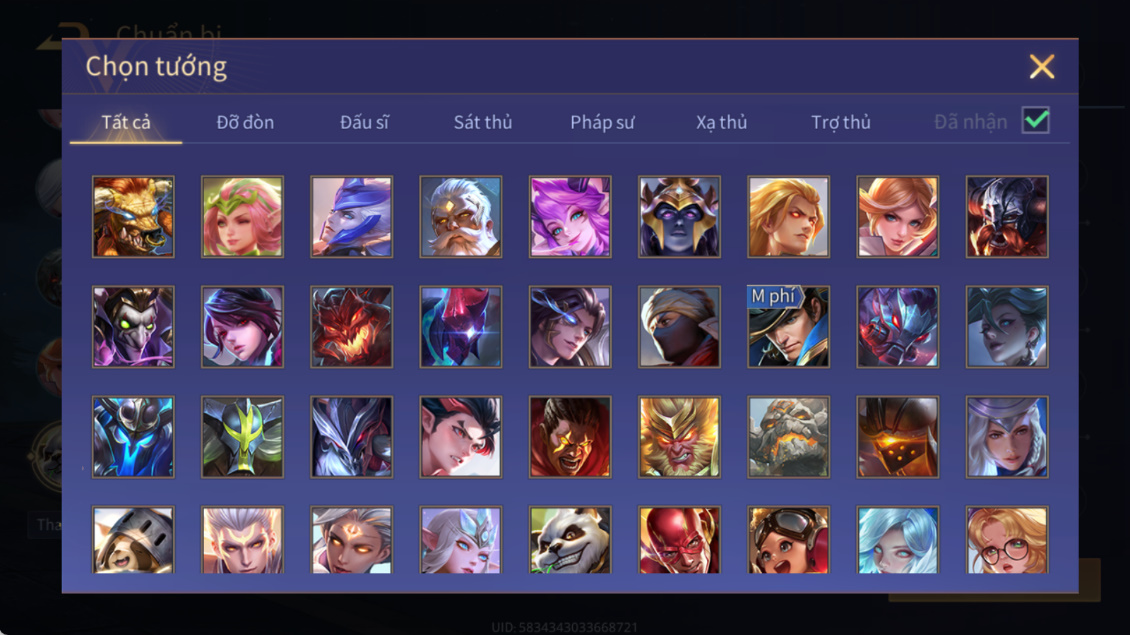Select the red demon face hero
The width and height of the screenshot is (1130, 635).
[352, 327]
